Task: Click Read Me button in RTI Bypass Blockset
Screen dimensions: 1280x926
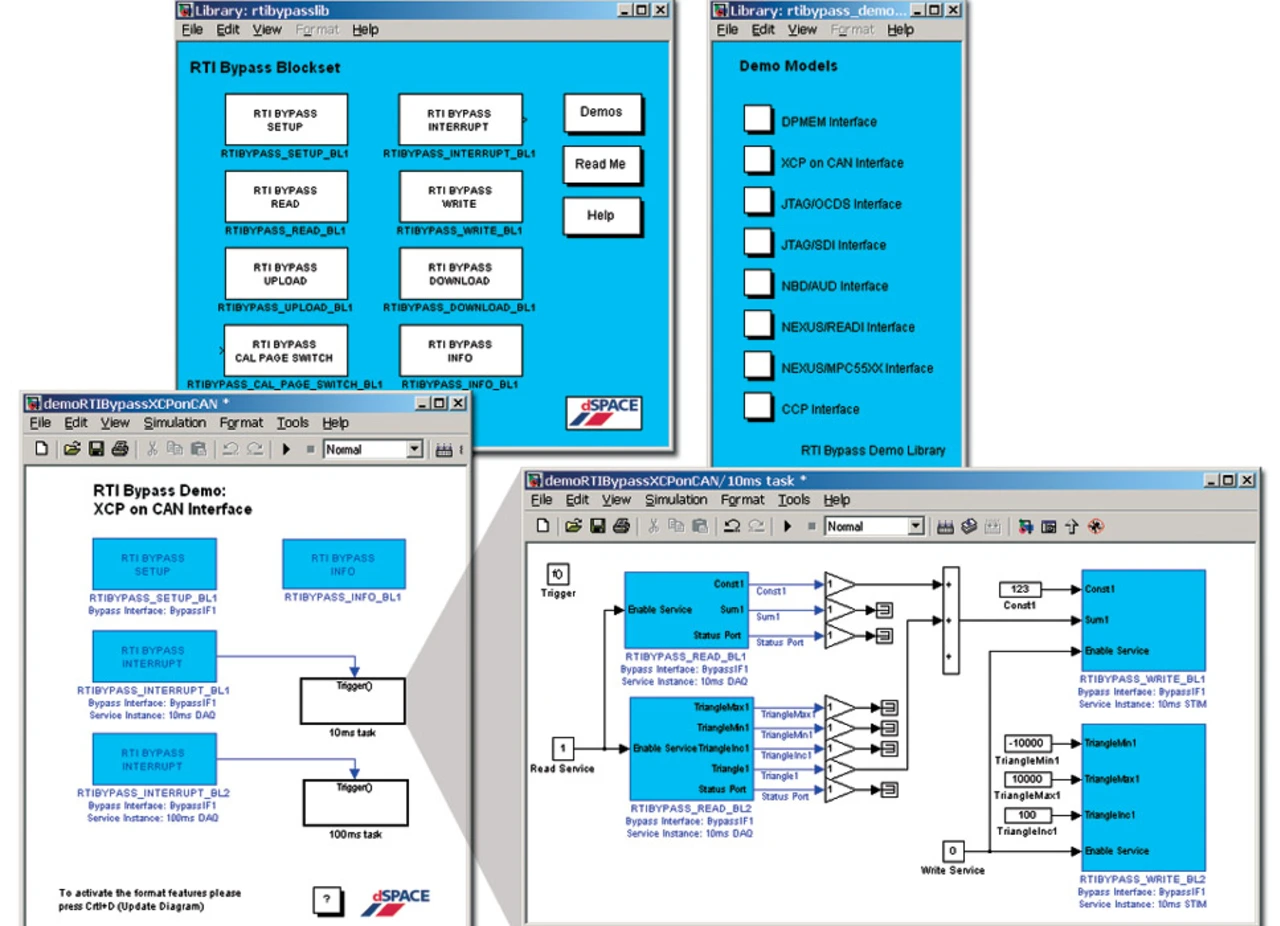Action: [x=601, y=164]
